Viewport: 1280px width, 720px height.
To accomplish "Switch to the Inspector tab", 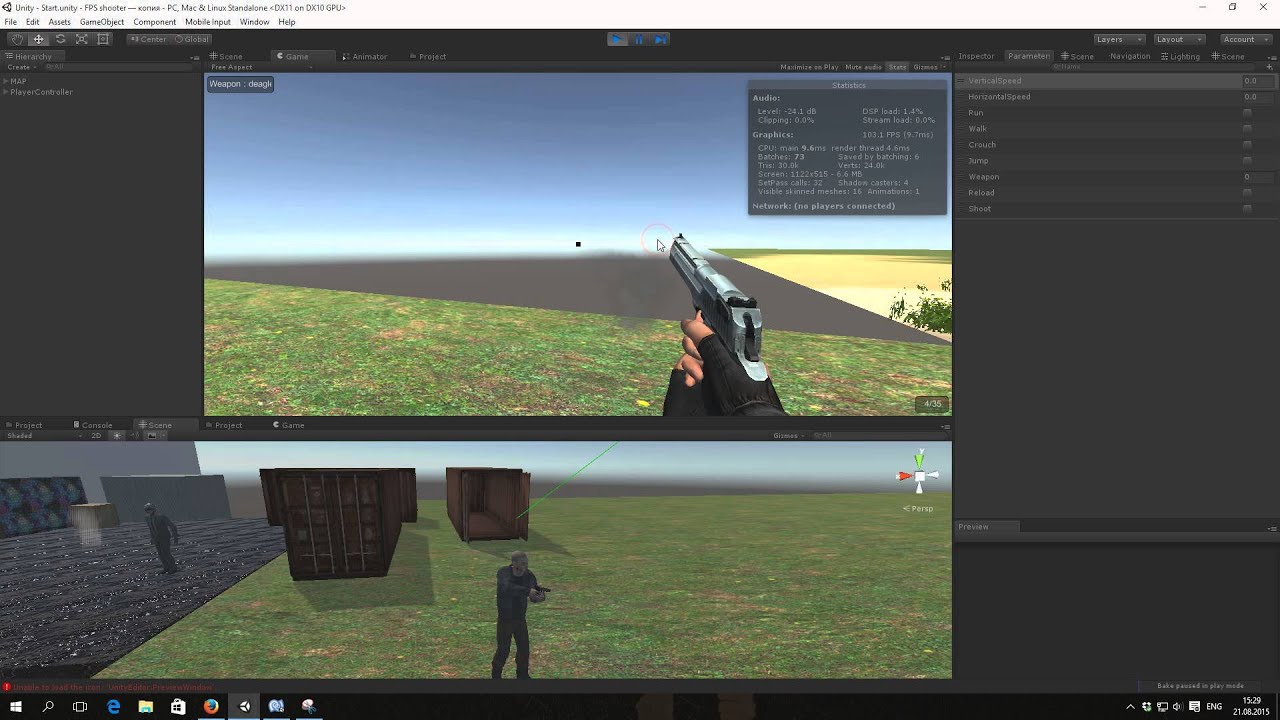I will tap(976, 56).
